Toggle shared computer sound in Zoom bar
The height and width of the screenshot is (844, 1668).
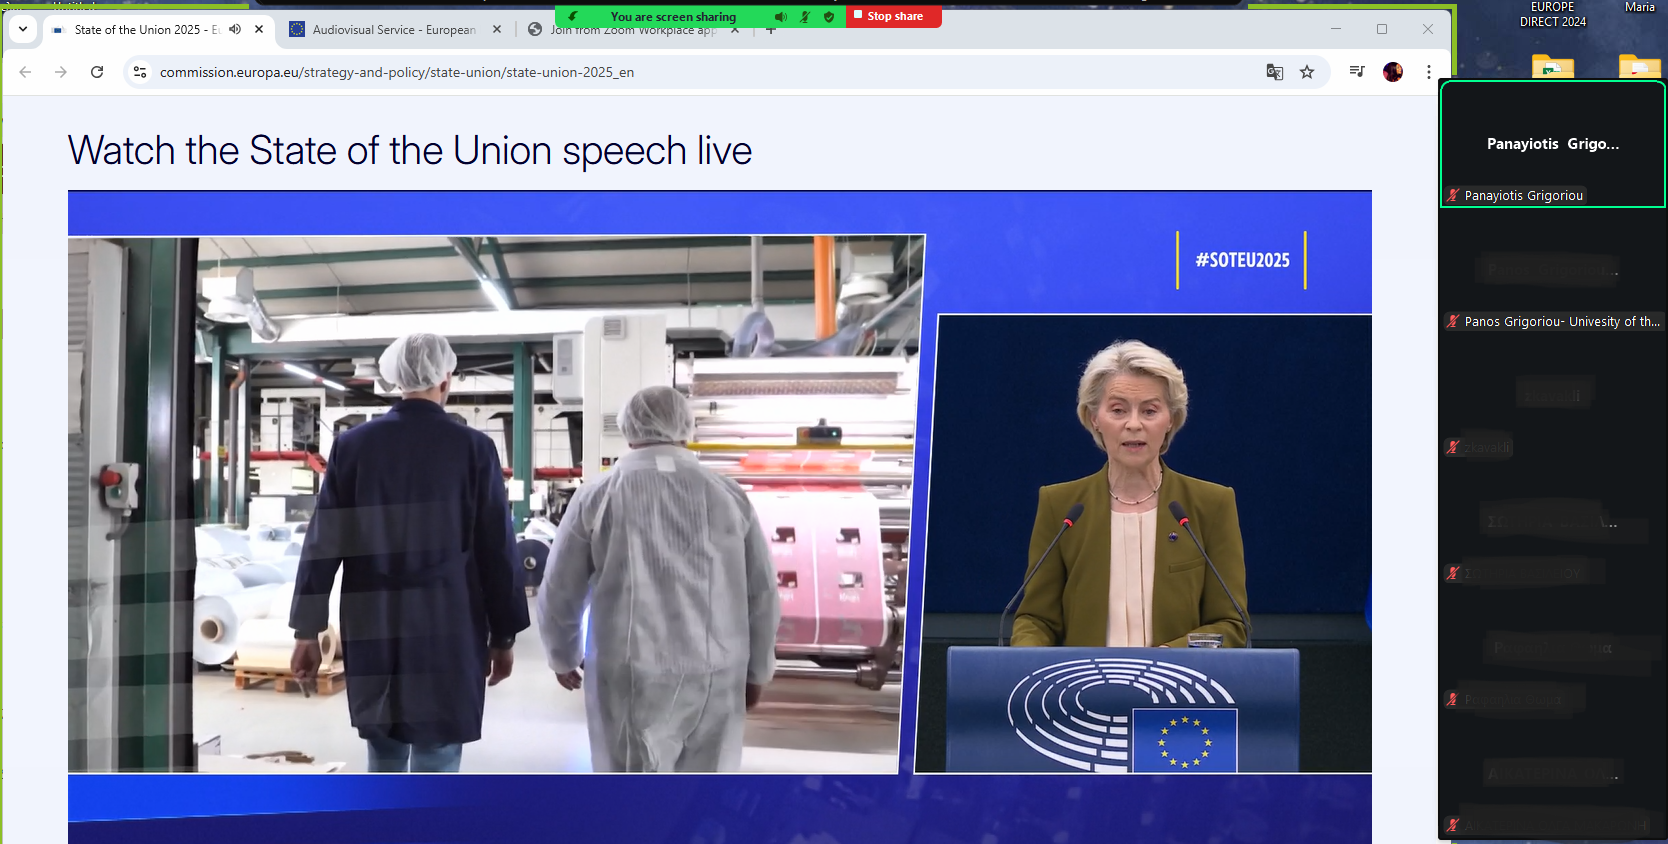point(781,17)
